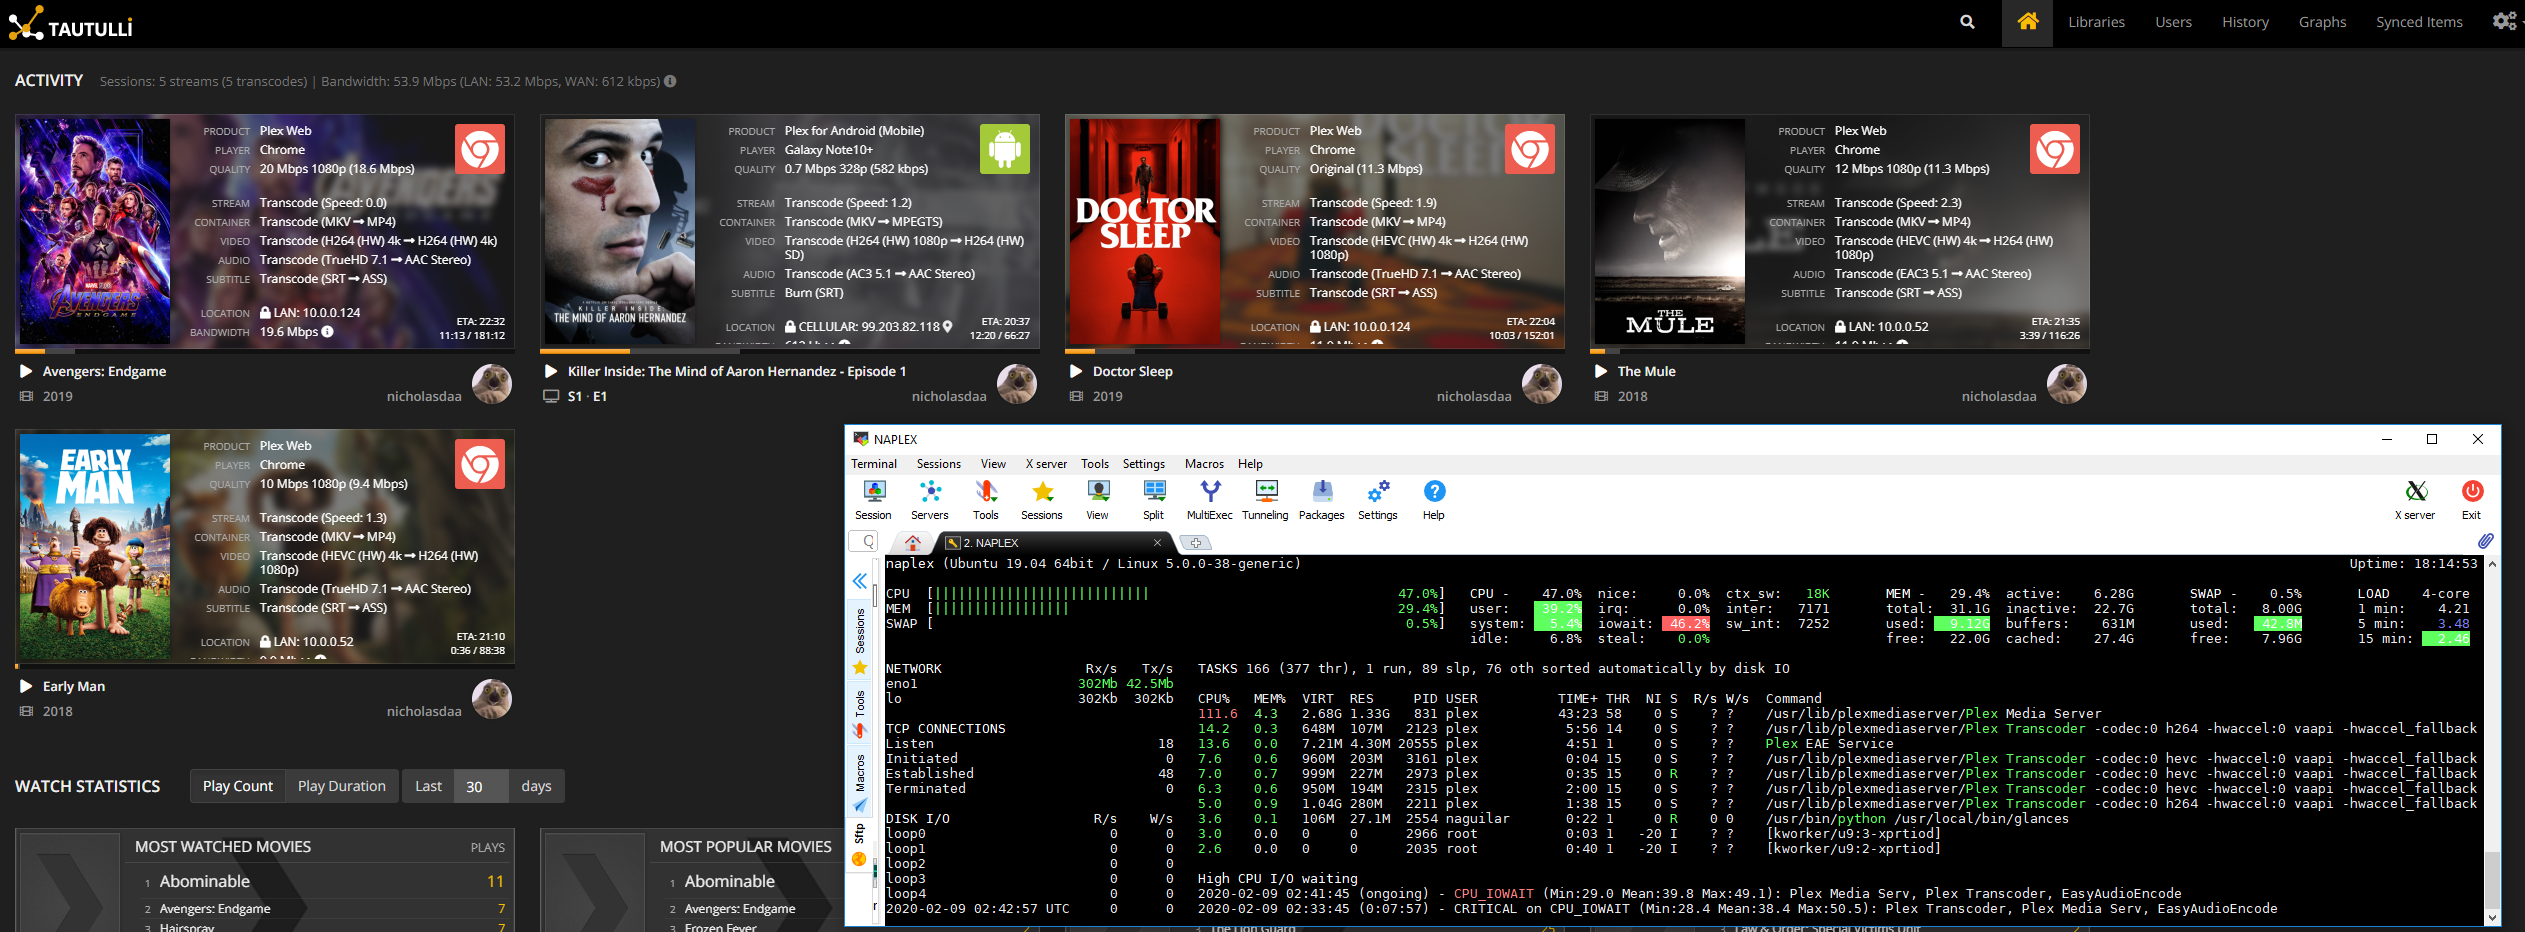Open Sessions side tab in NAPLEX sidebar
Image resolution: width=2525 pixels, height=932 pixels.
[860, 640]
